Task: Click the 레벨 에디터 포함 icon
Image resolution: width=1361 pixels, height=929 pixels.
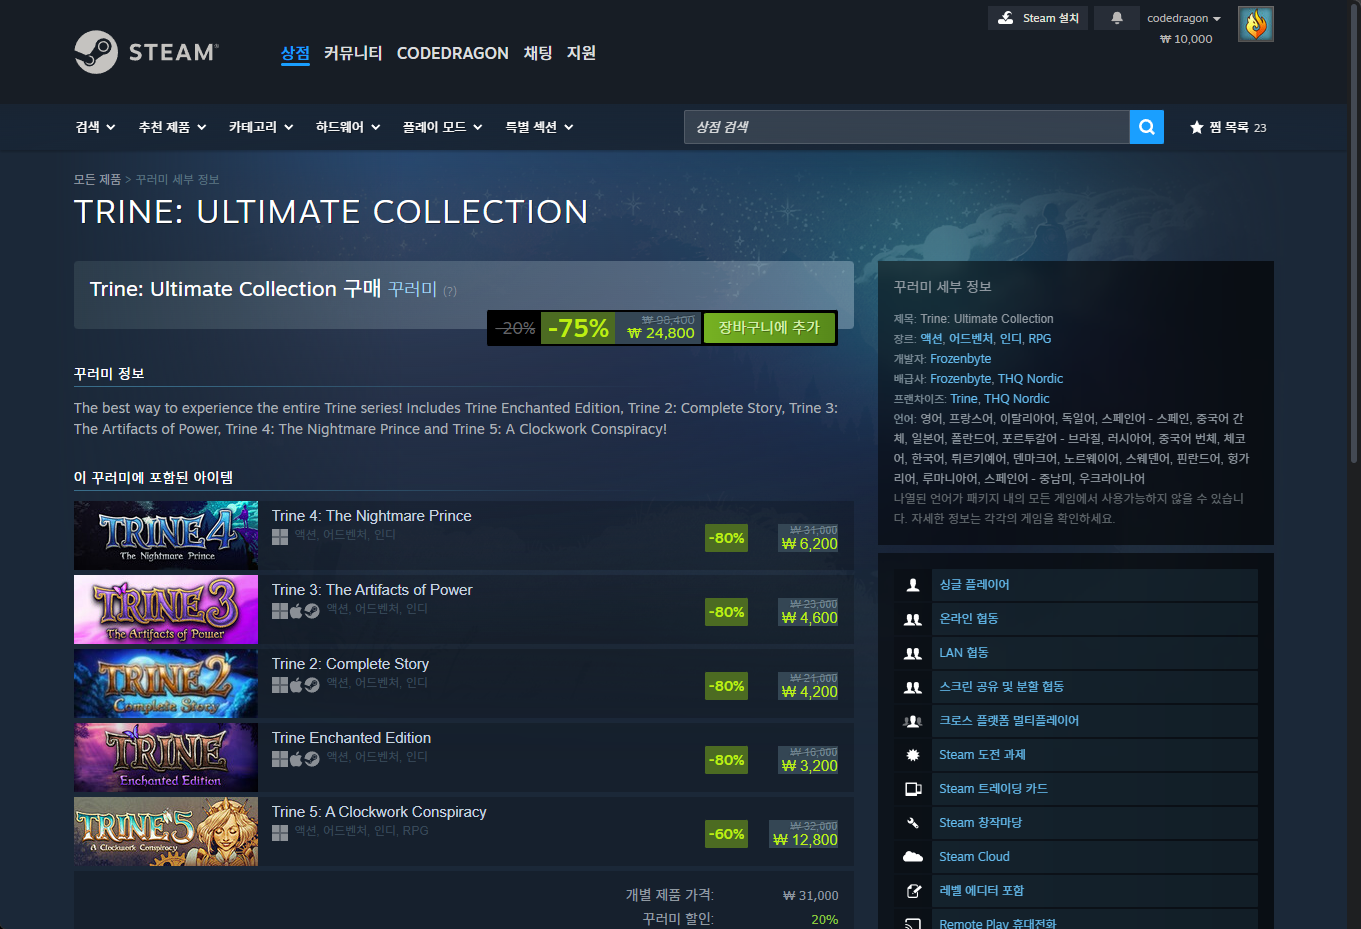Action: [x=913, y=891]
